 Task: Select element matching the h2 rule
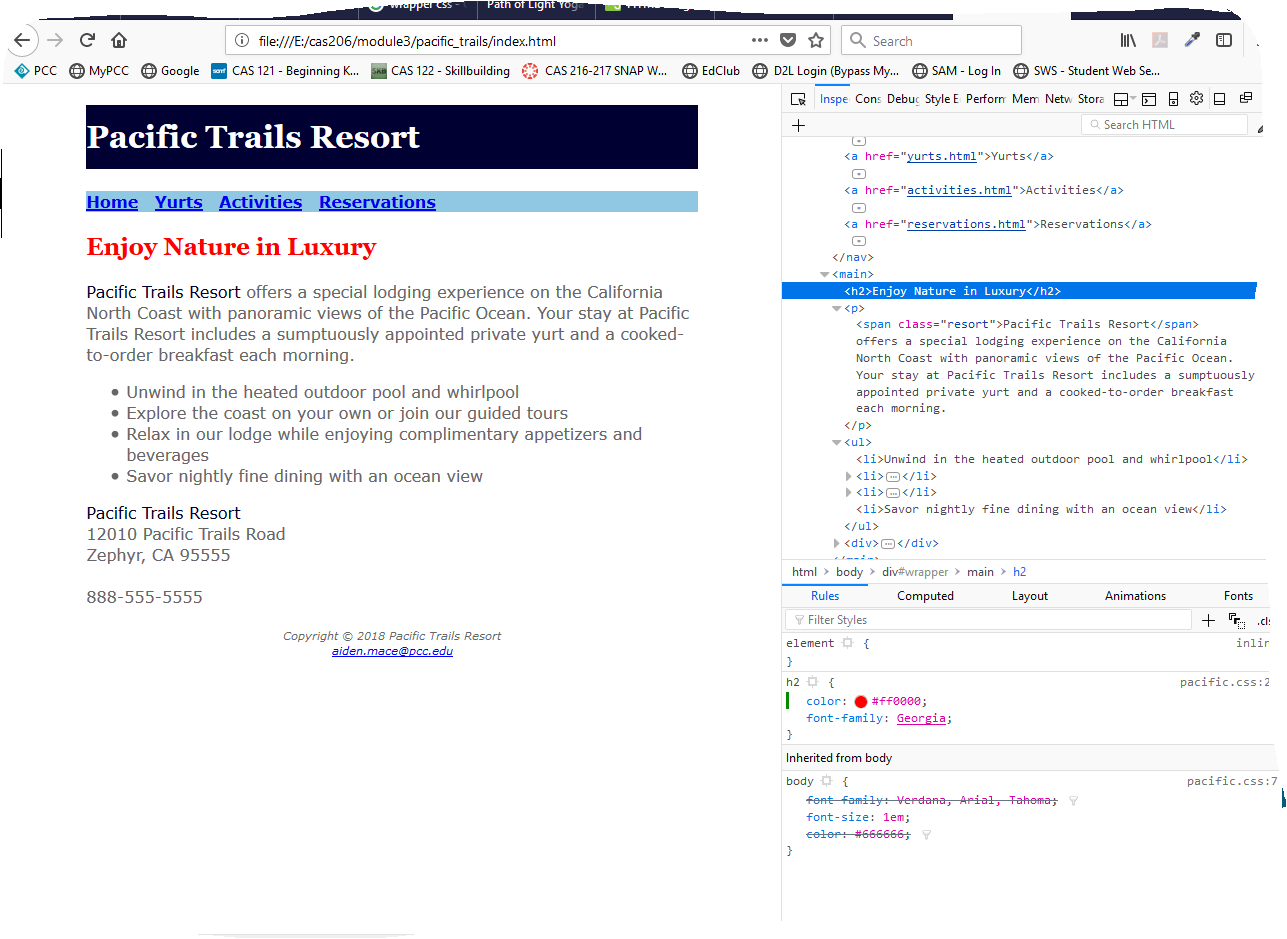click(x=813, y=682)
